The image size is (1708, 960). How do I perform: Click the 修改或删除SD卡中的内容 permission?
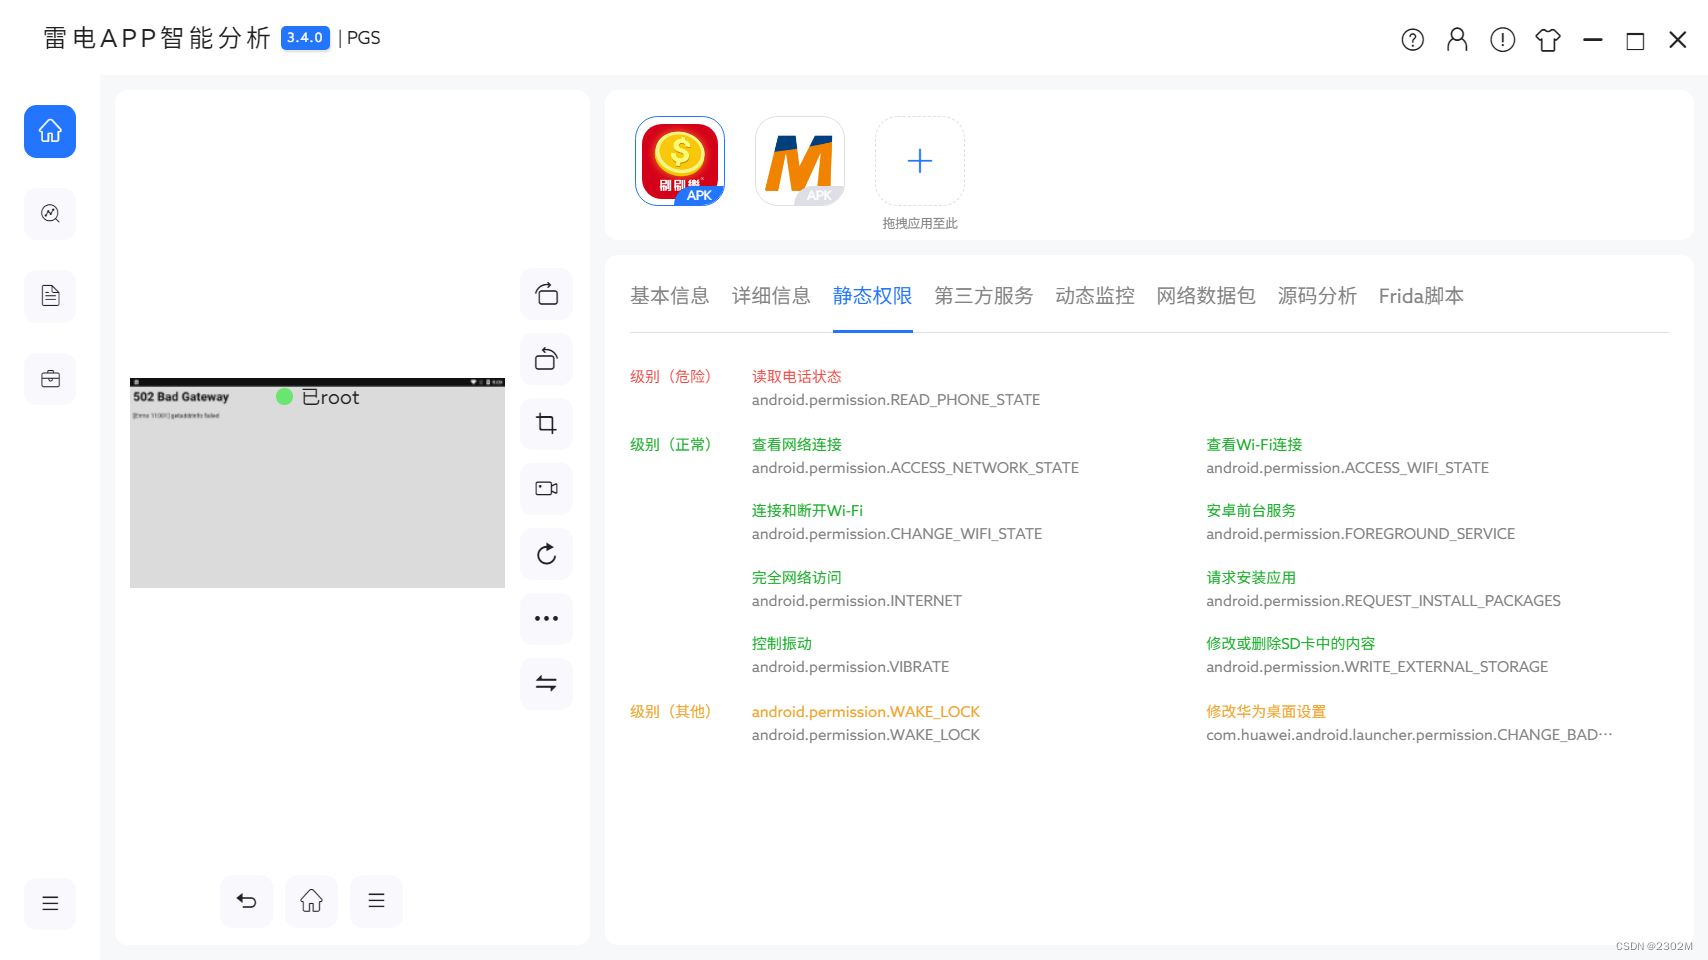click(x=1291, y=644)
